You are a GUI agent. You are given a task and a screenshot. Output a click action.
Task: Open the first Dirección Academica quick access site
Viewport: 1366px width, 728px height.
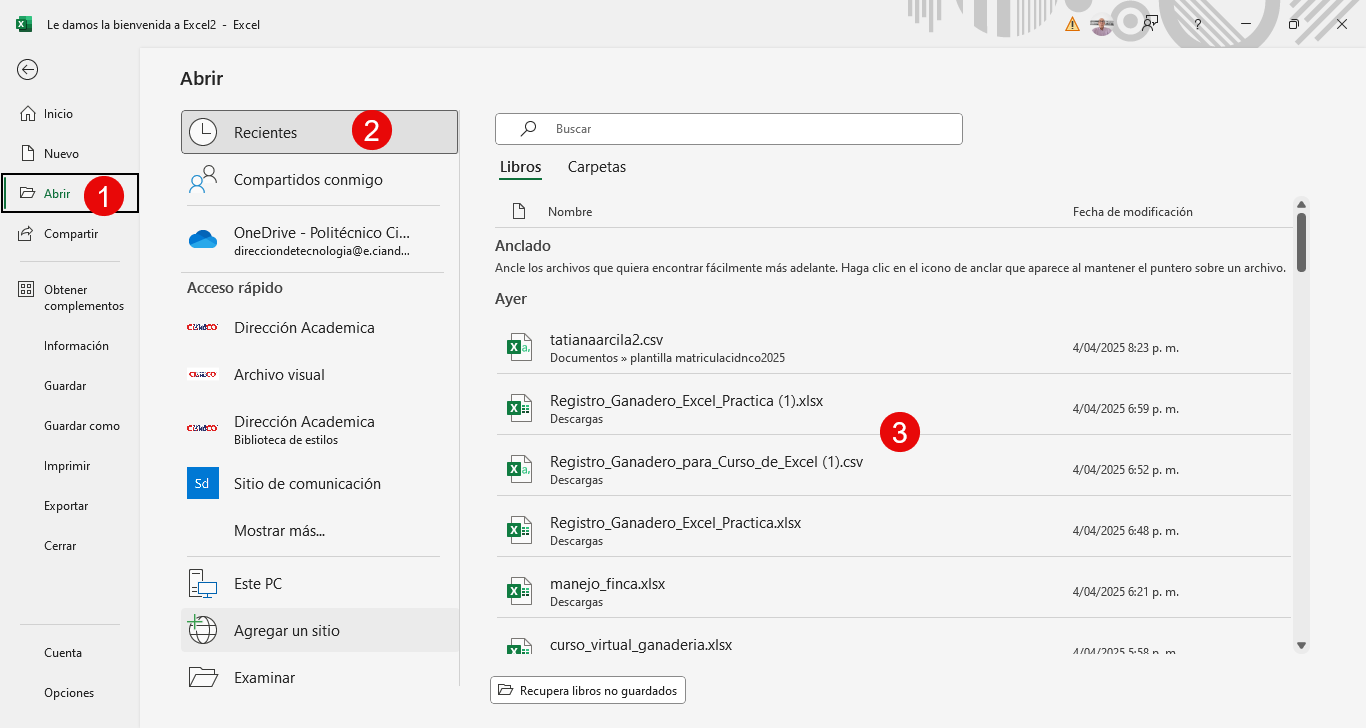click(x=319, y=328)
